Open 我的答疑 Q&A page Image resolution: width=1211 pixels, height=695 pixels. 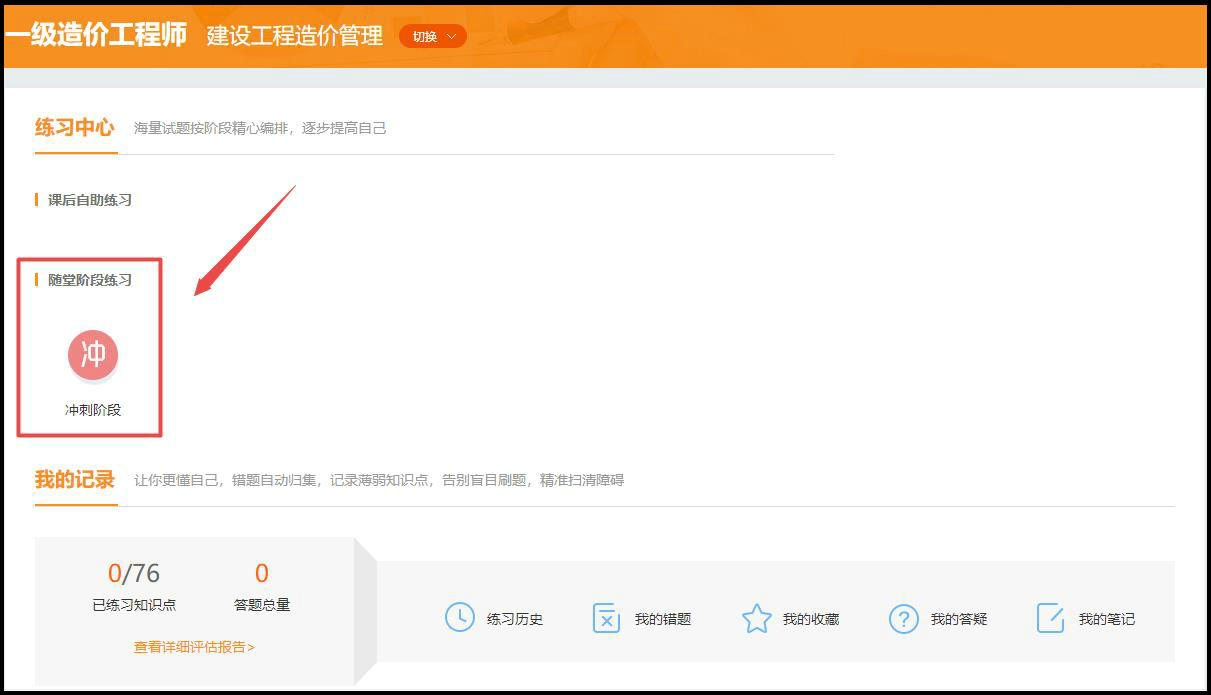[957, 618]
